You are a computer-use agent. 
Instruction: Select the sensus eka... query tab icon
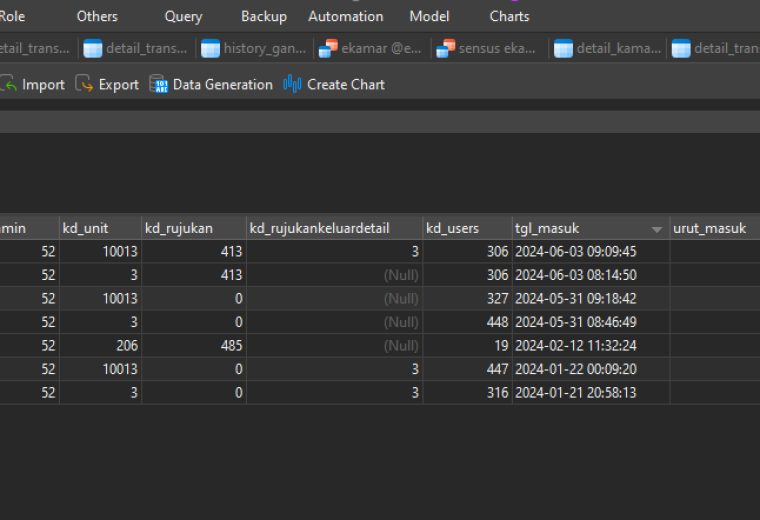445,48
